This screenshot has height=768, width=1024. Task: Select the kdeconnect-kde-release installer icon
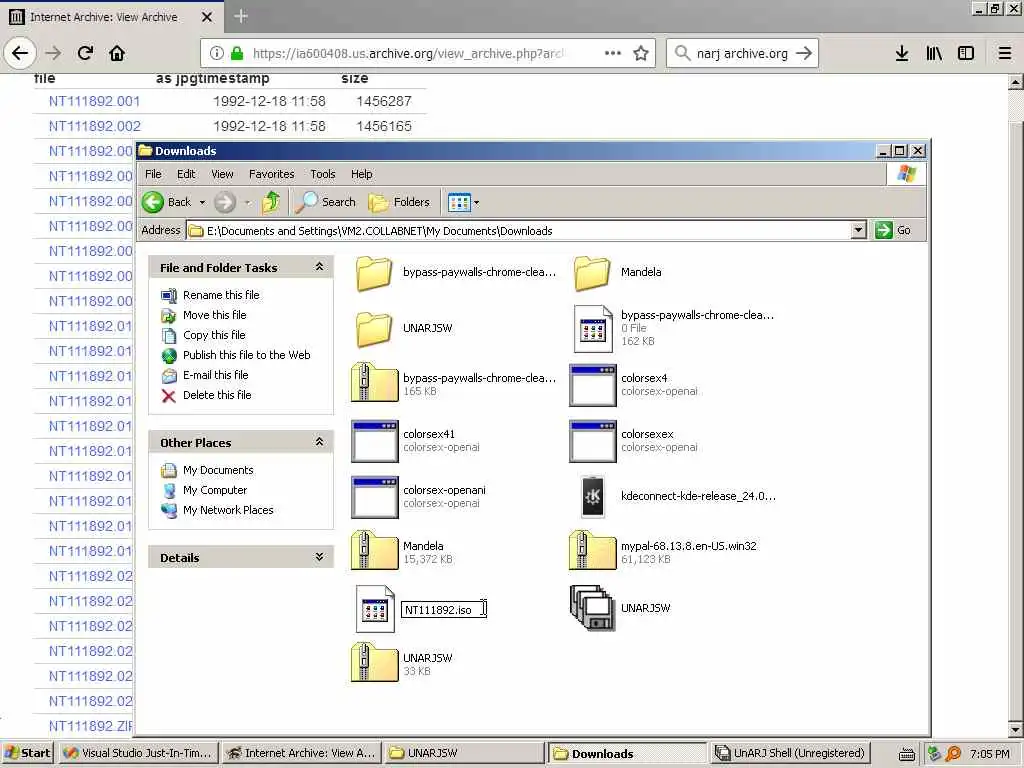tap(593, 496)
